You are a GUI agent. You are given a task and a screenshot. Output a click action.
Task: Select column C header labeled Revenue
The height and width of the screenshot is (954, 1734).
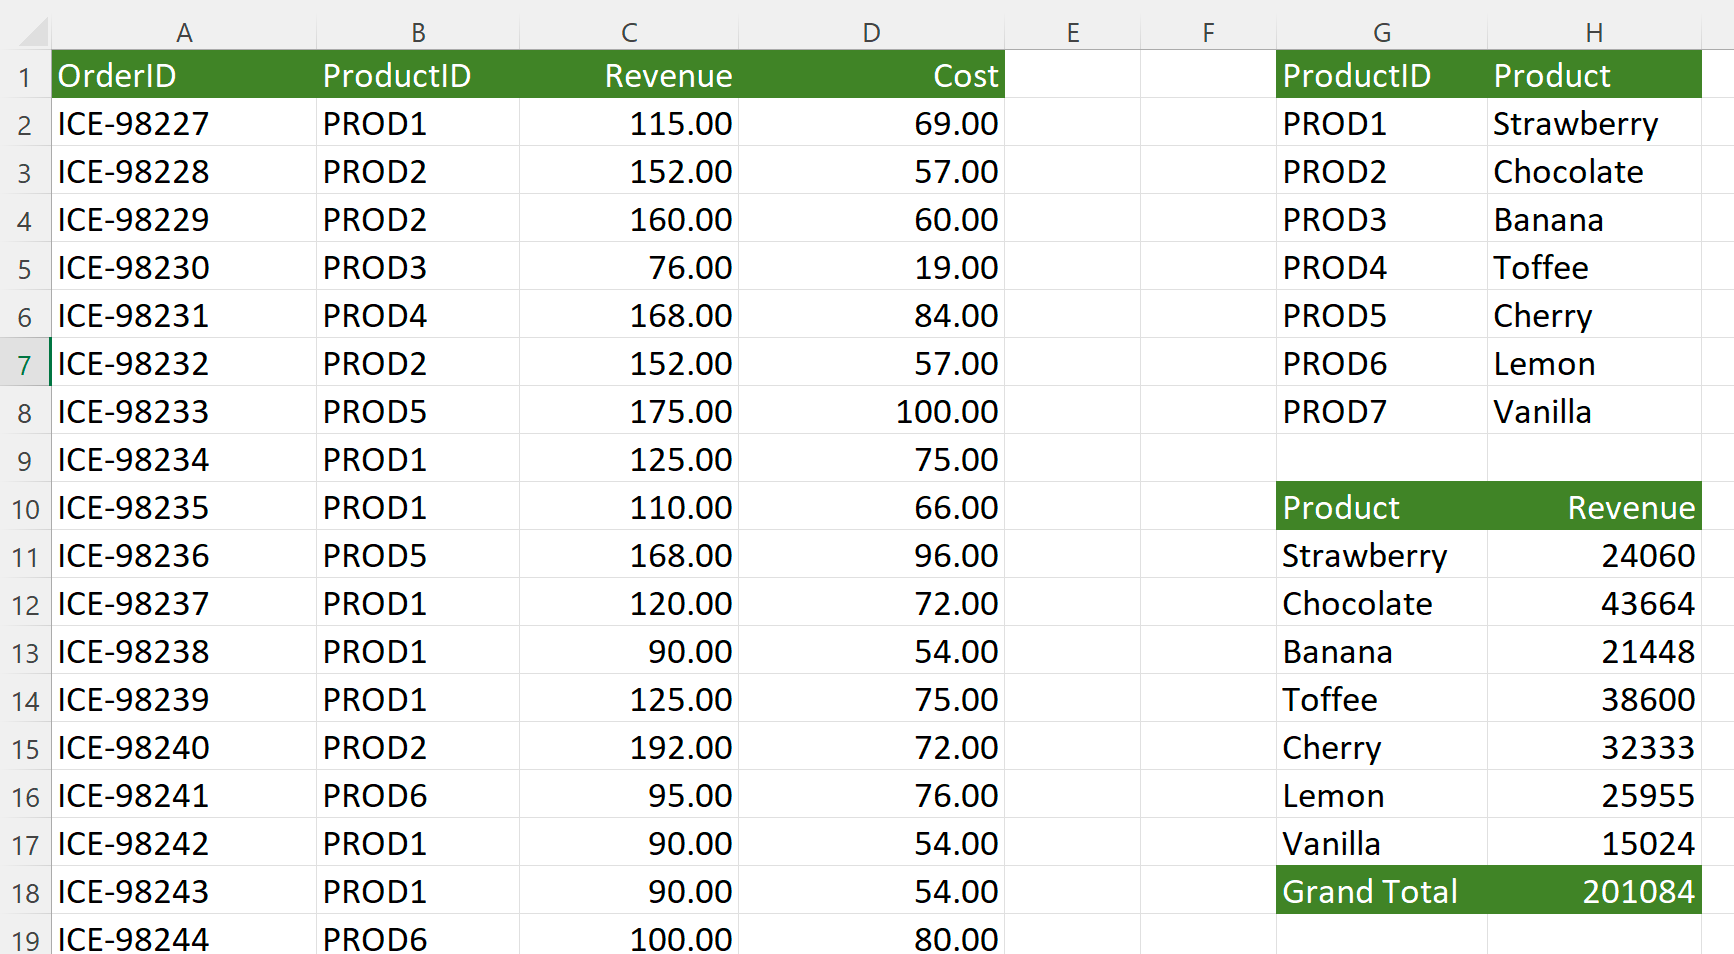[629, 31]
